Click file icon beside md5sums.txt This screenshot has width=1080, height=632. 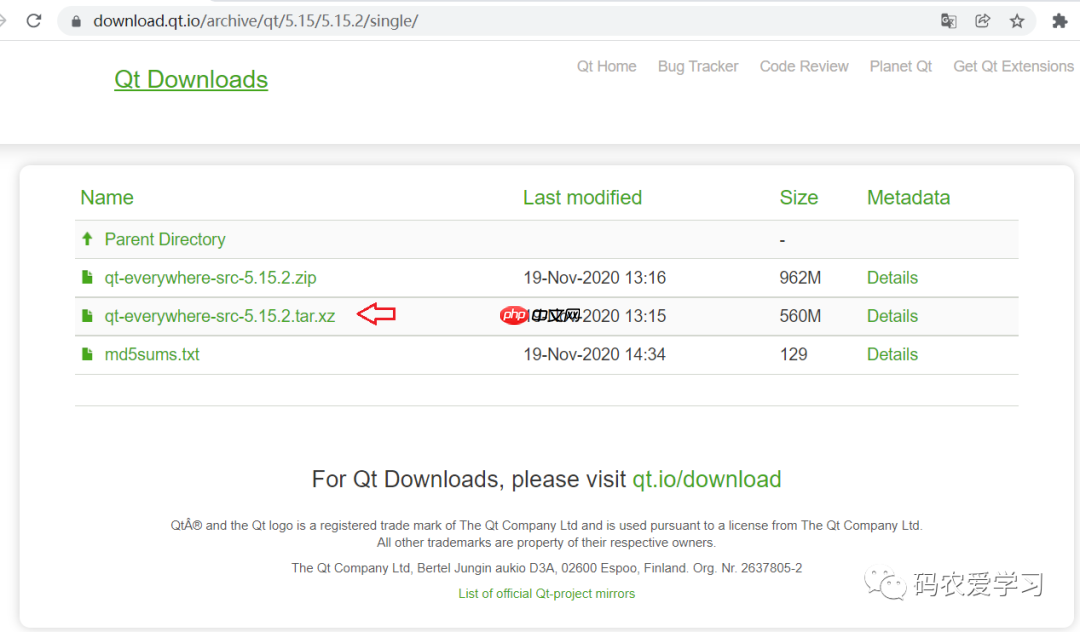[x=87, y=354]
